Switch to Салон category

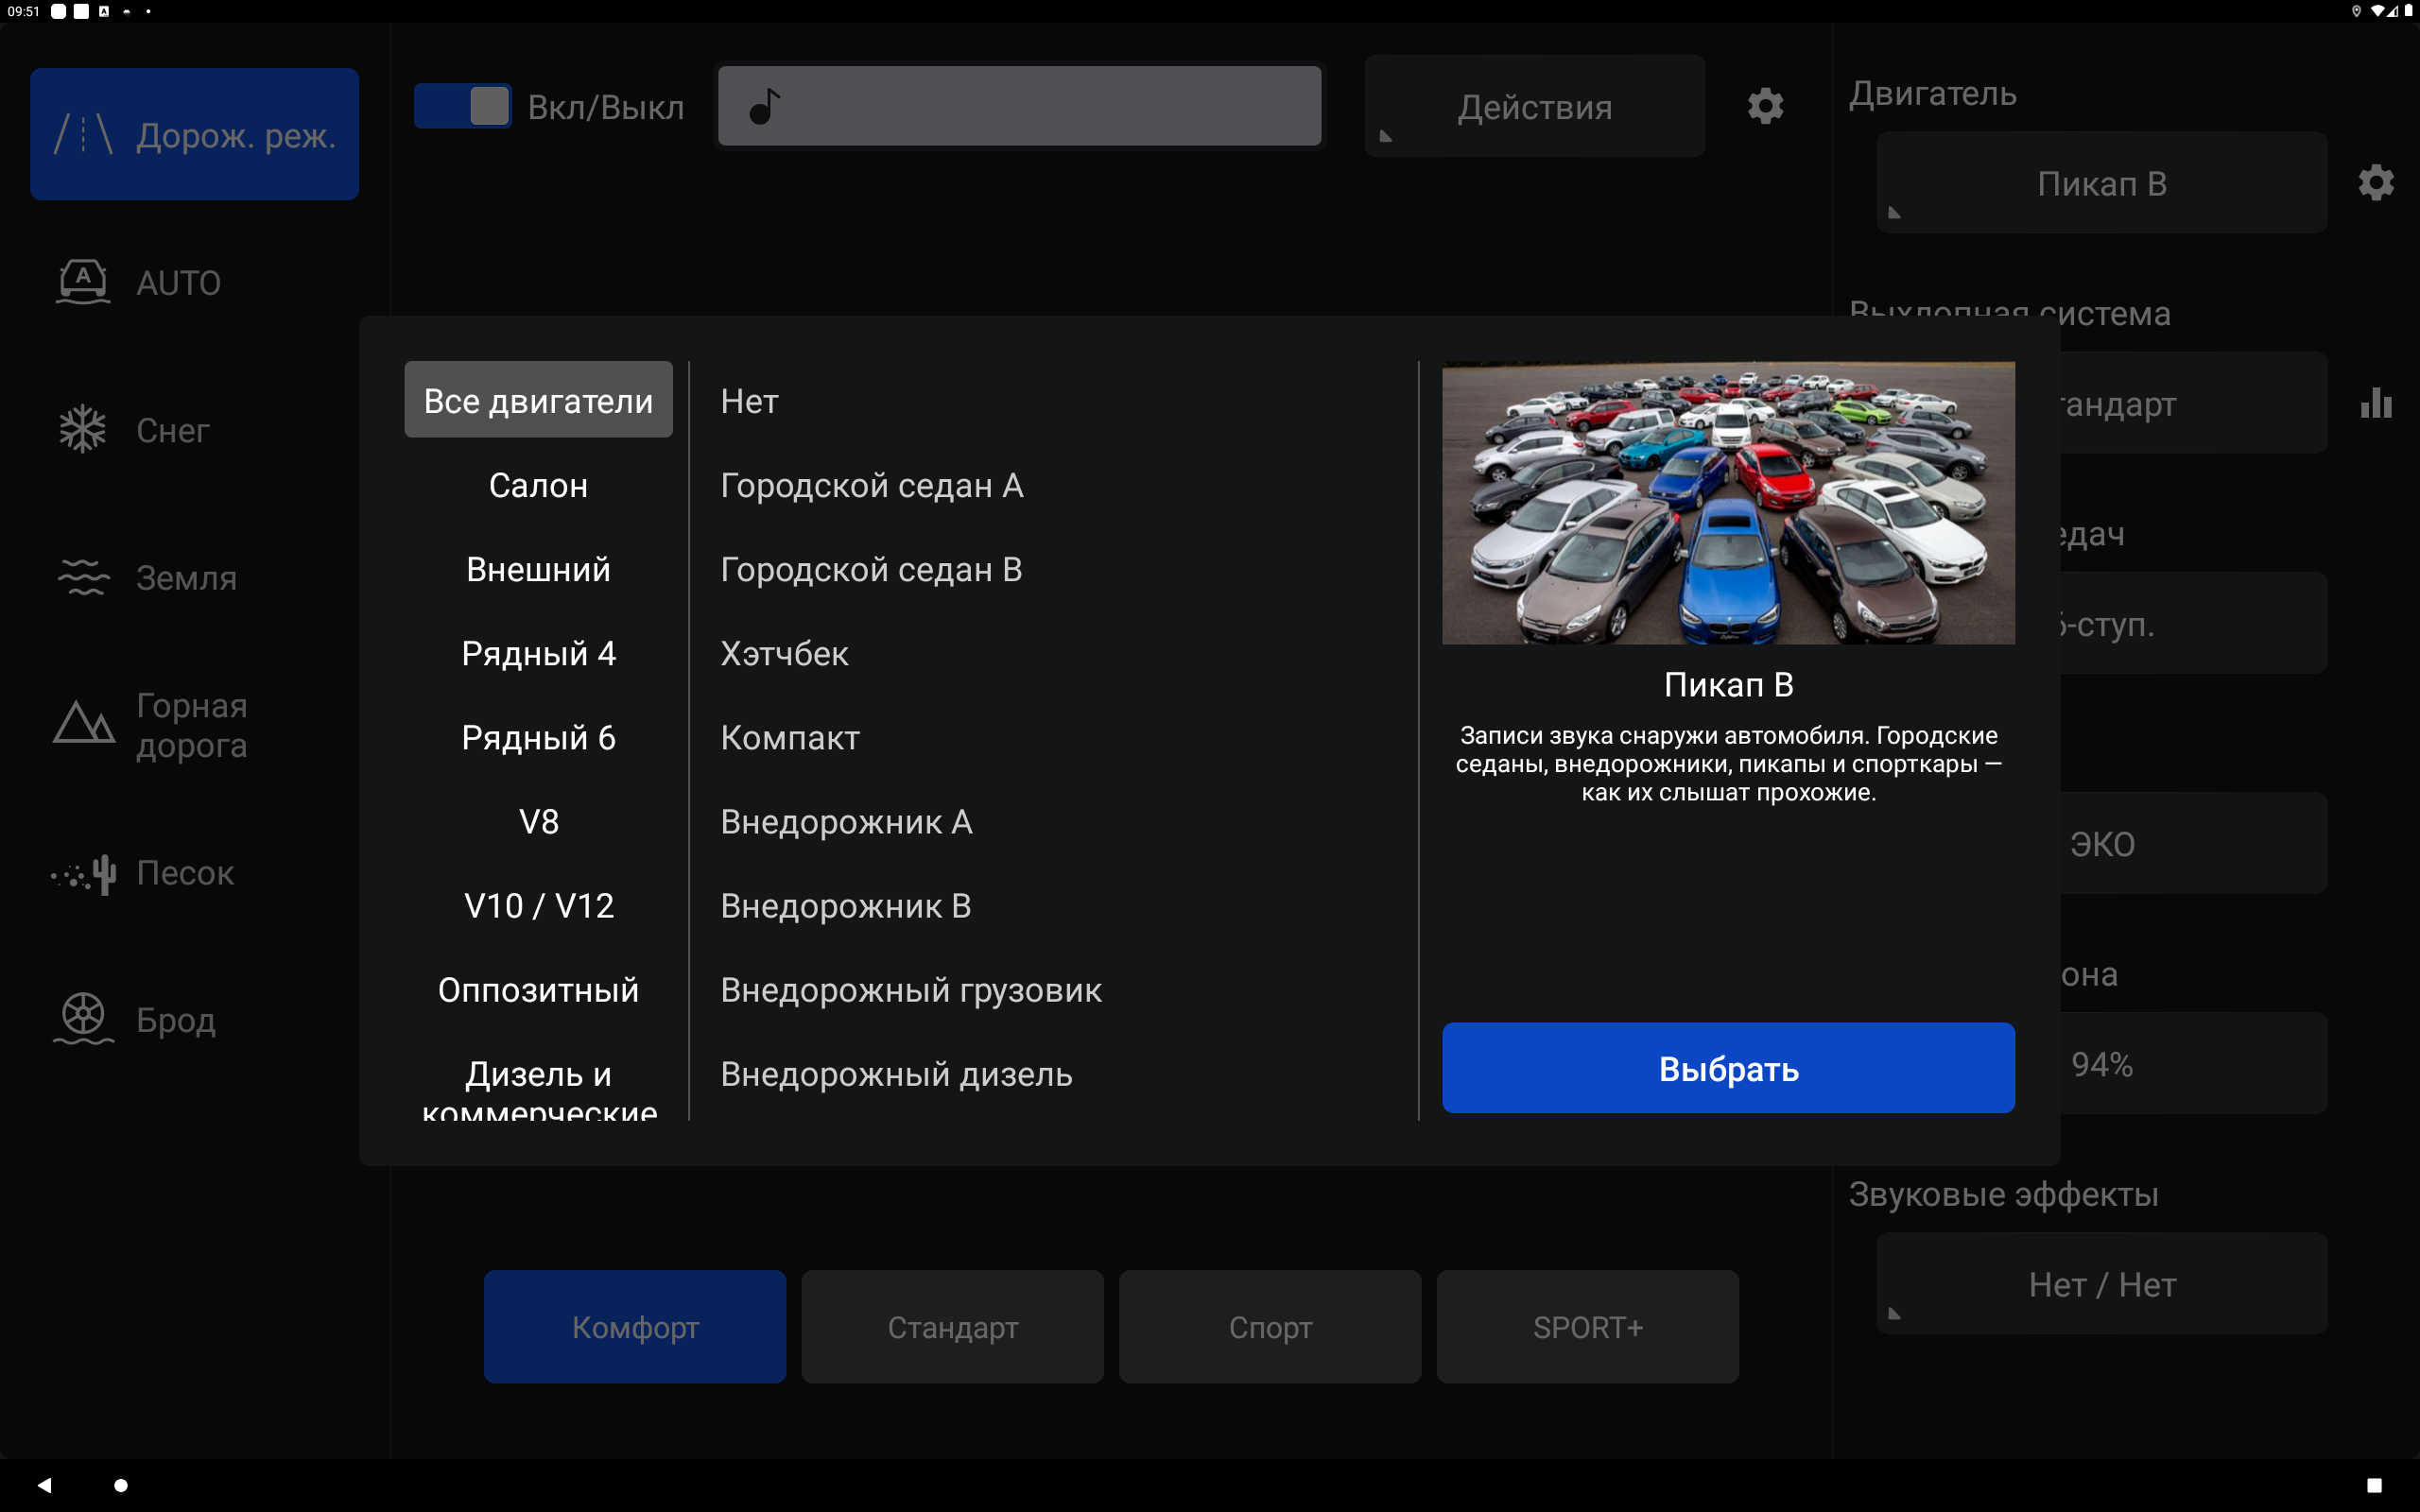[x=538, y=485]
